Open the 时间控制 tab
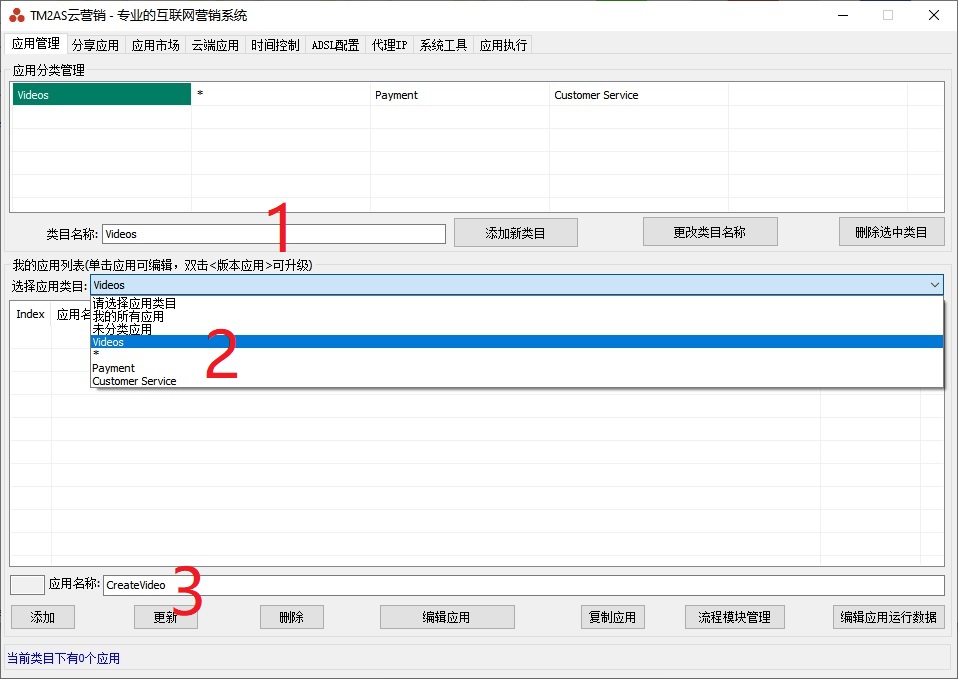The width and height of the screenshot is (958, 679). pyautogui.click(x=274, y=44)
